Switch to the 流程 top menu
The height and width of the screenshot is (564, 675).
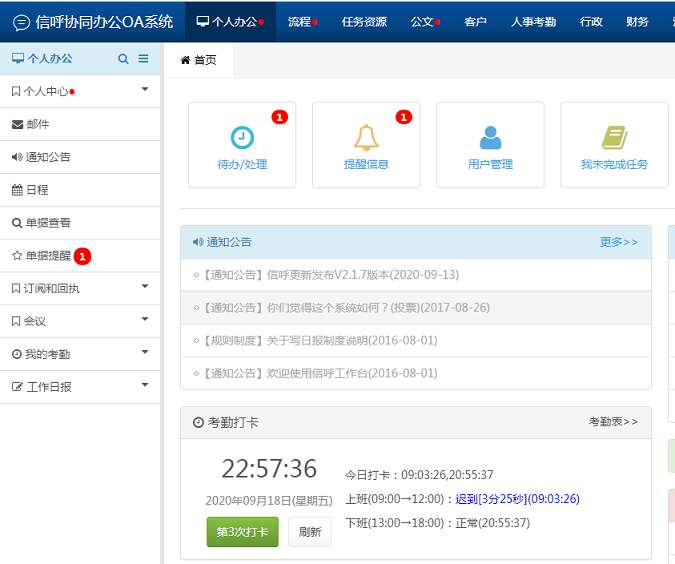pyautogui.click(x=300, y=21)
